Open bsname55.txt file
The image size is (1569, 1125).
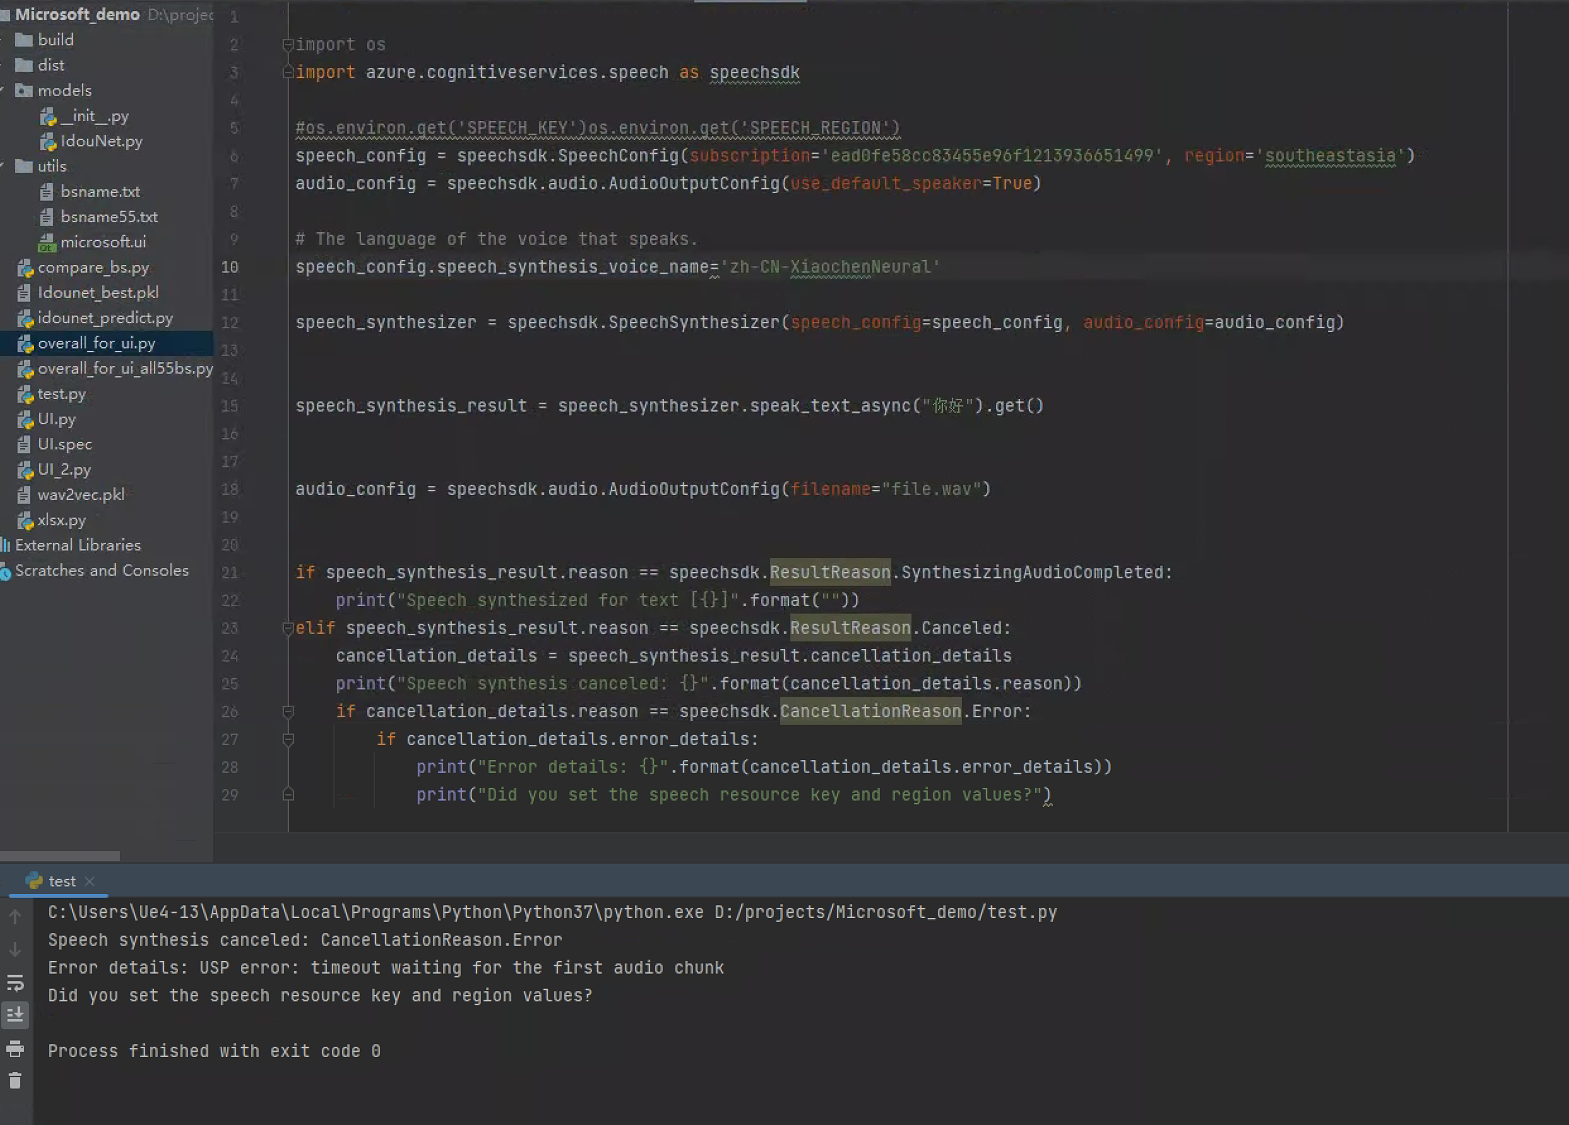pos(109,216)
